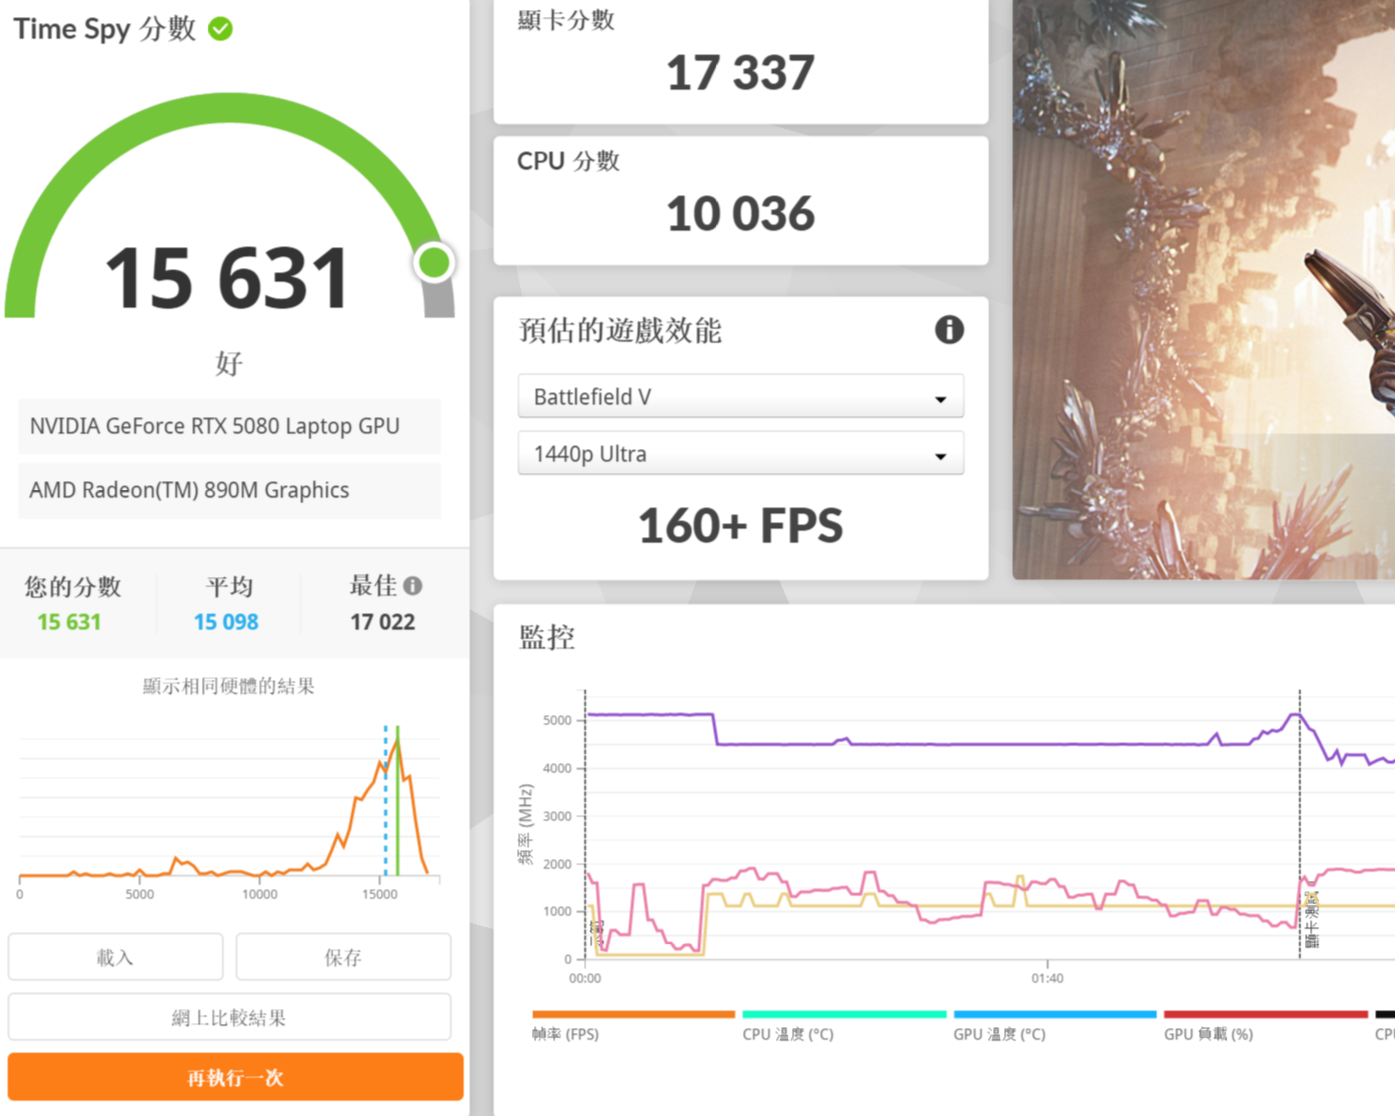Click the 保存 button
Image resolution: width=1395 pixels, height=1116 pixels.
pos(343,957)
